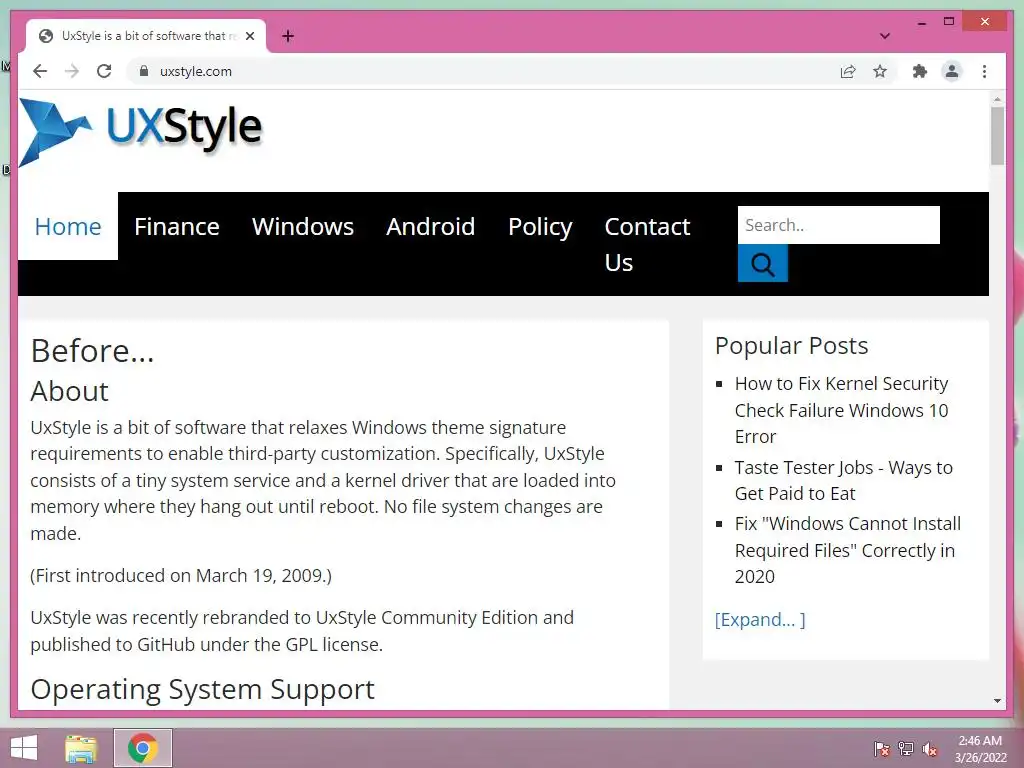View site info via the lock icon

point(144,71)
